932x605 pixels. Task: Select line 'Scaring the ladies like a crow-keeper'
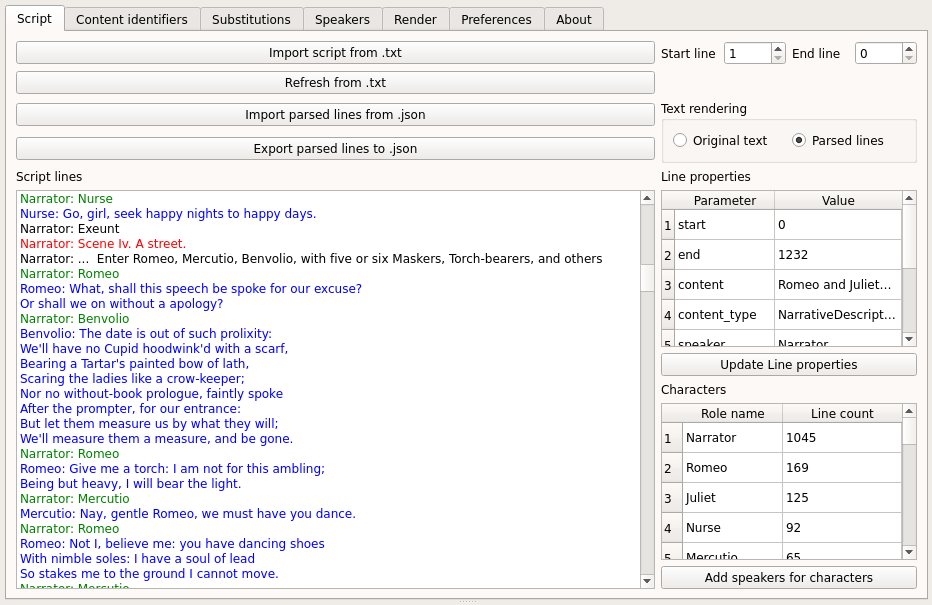coord(132,379)
